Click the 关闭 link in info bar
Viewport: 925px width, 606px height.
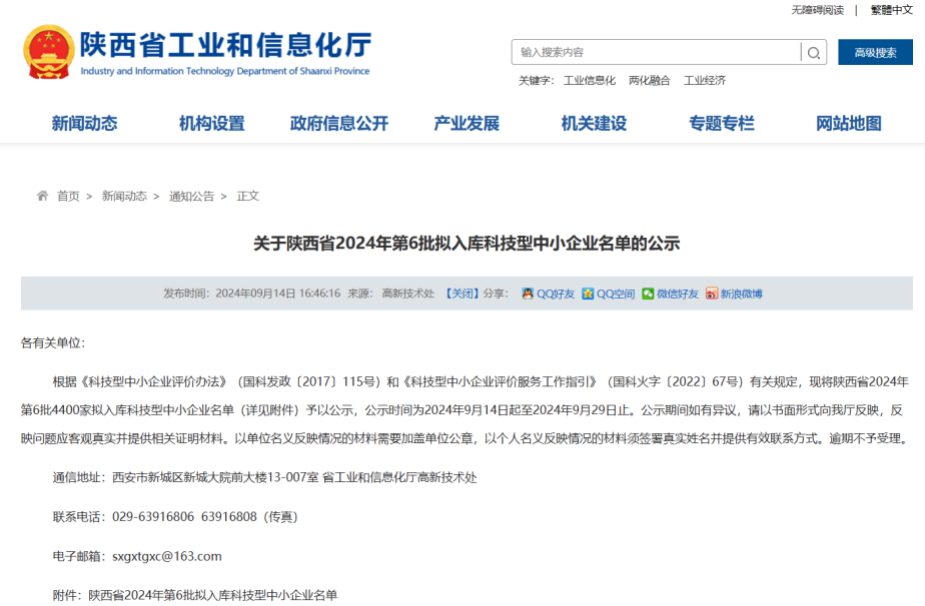[461, 294]
